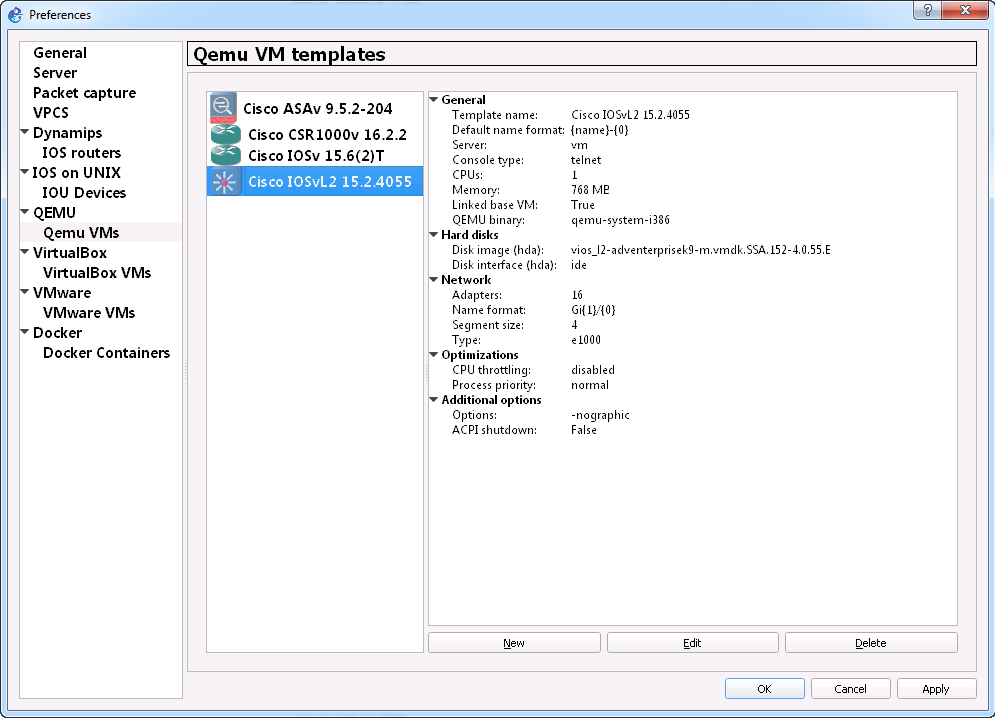Click the Segment size value 4
995x718 pixels.
[x=574, y=325]
